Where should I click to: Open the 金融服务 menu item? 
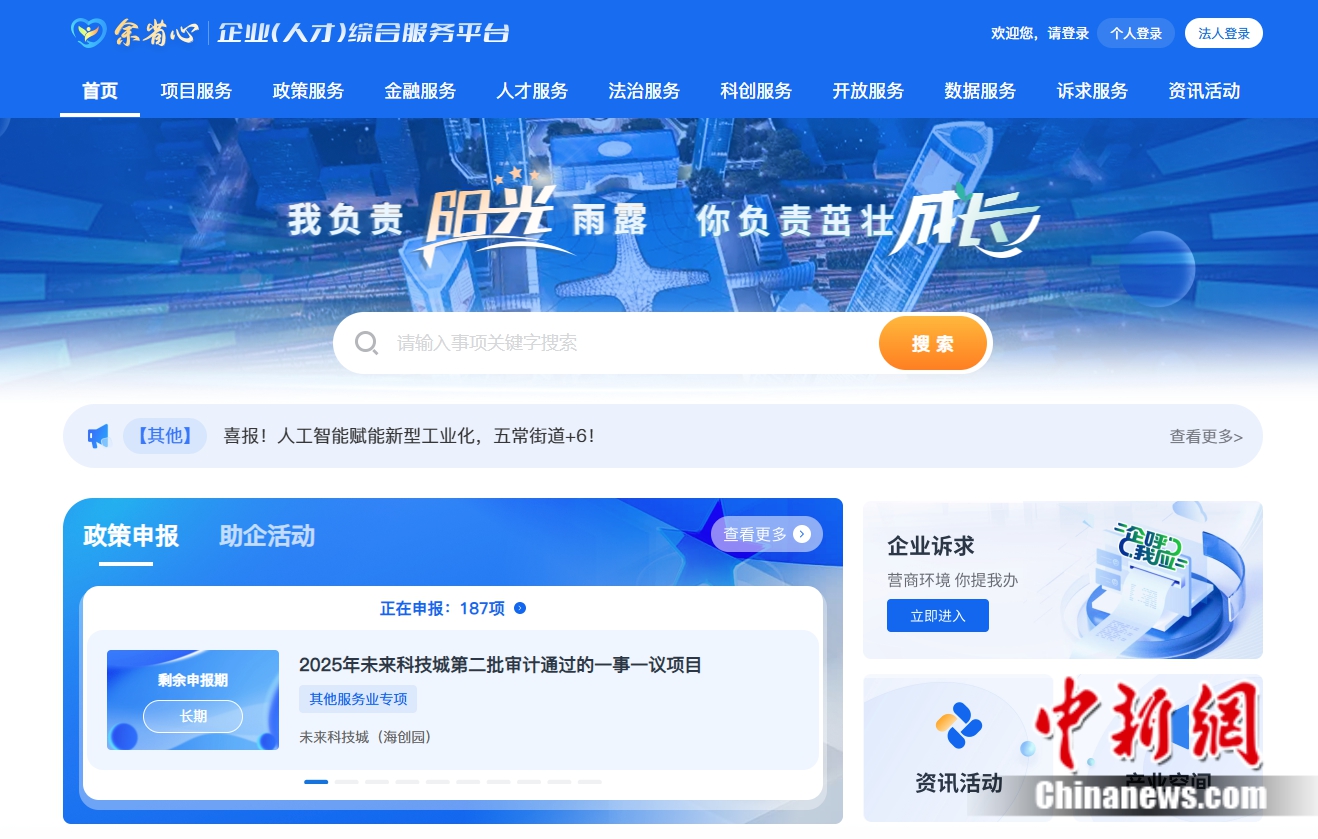click(420, 91)
